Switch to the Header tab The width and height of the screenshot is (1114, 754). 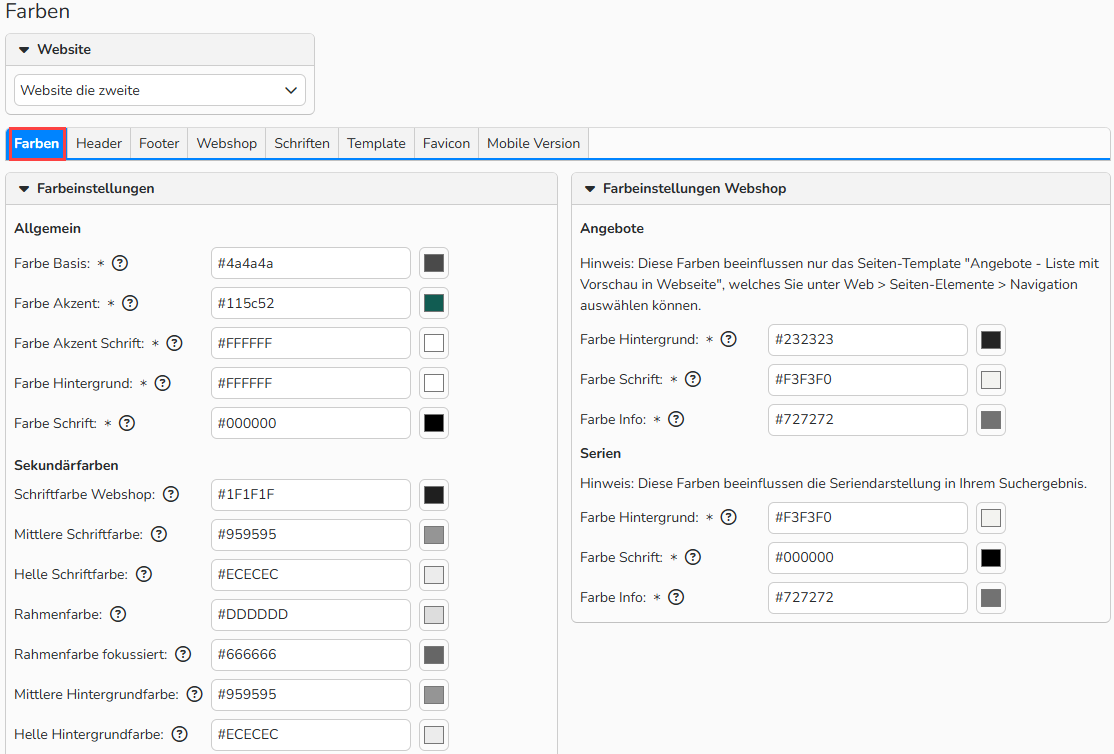pos(99,144)
